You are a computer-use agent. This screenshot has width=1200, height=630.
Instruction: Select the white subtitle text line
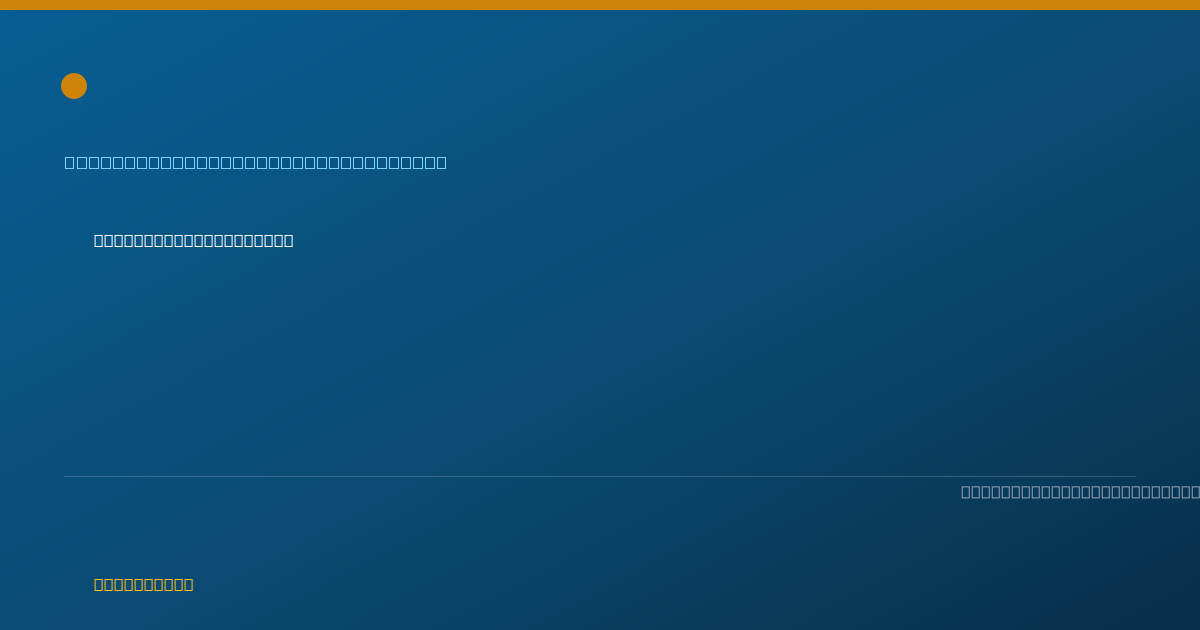(194, 240)
